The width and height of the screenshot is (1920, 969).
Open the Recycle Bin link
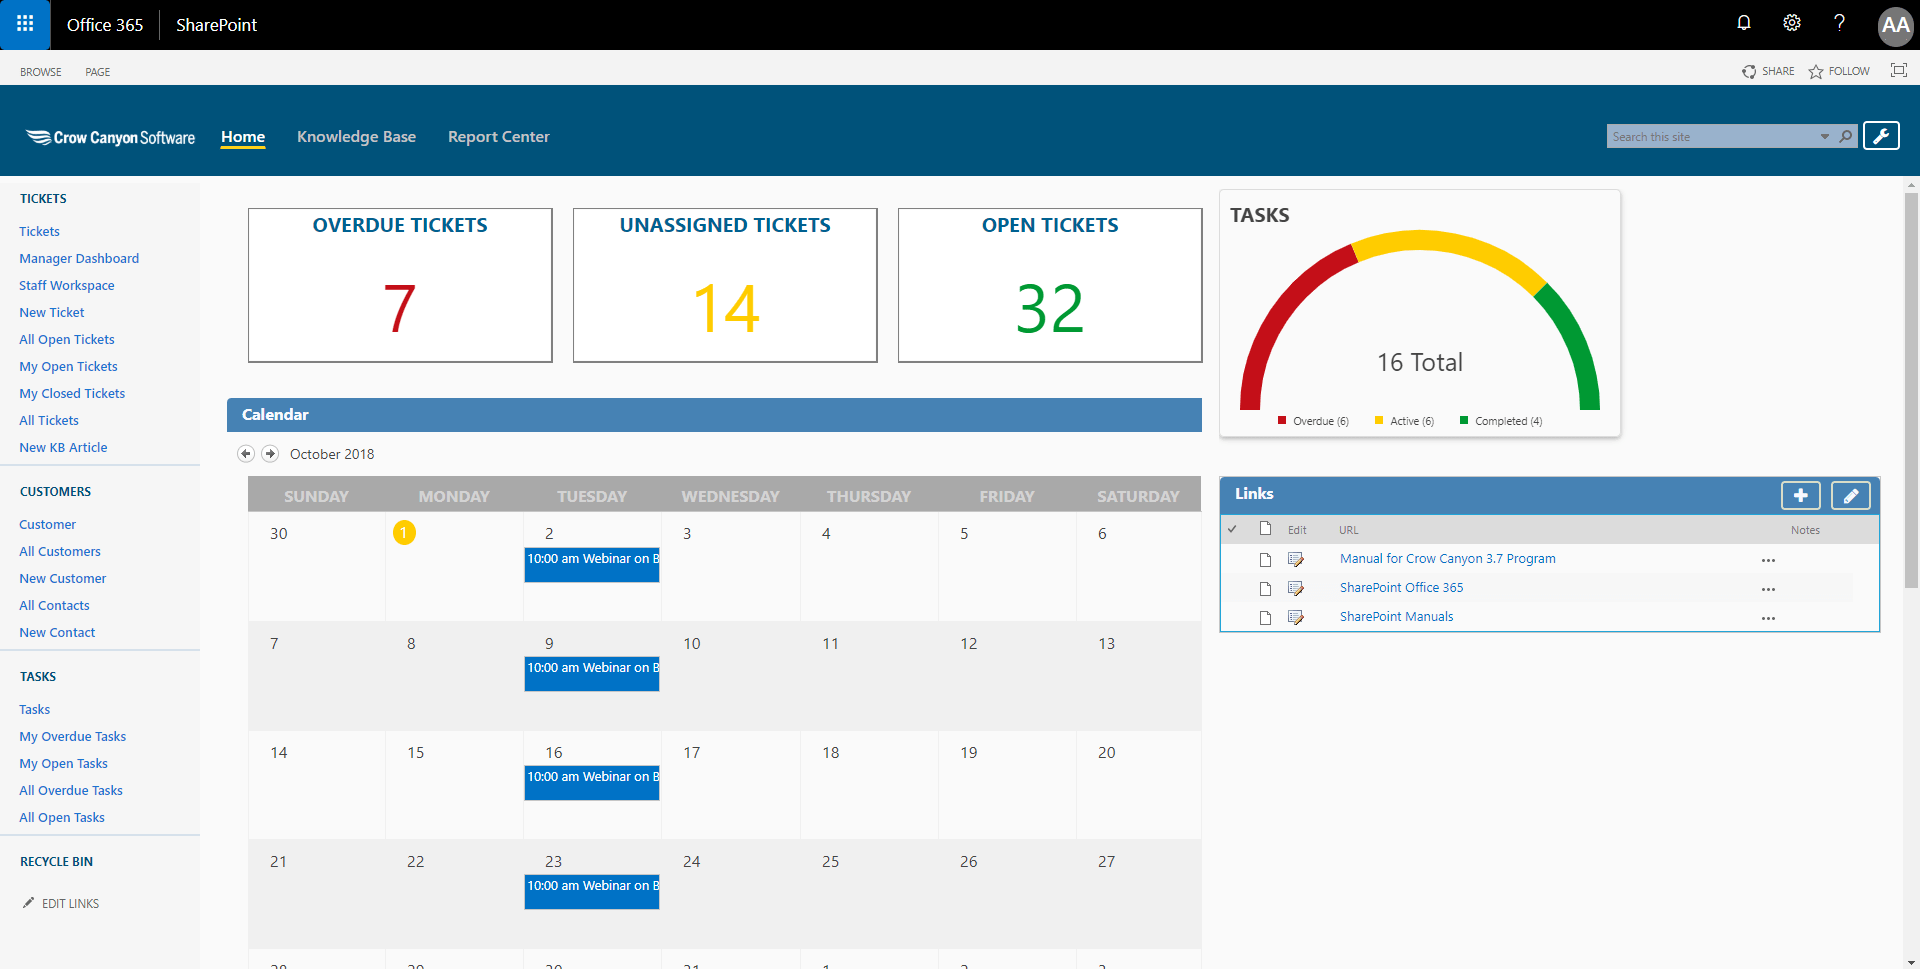pos(56,861)
